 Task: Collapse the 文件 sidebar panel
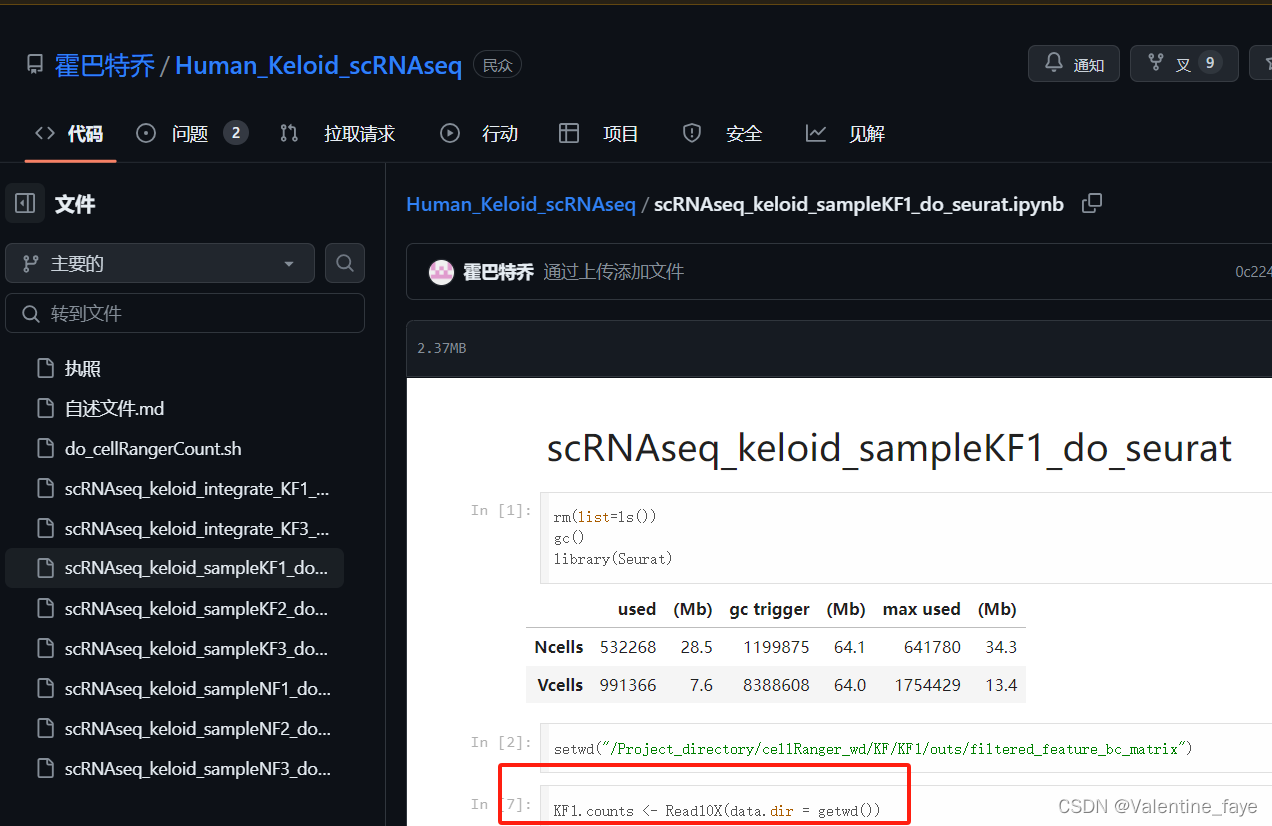pyautogui.click(x=24, y=203)
